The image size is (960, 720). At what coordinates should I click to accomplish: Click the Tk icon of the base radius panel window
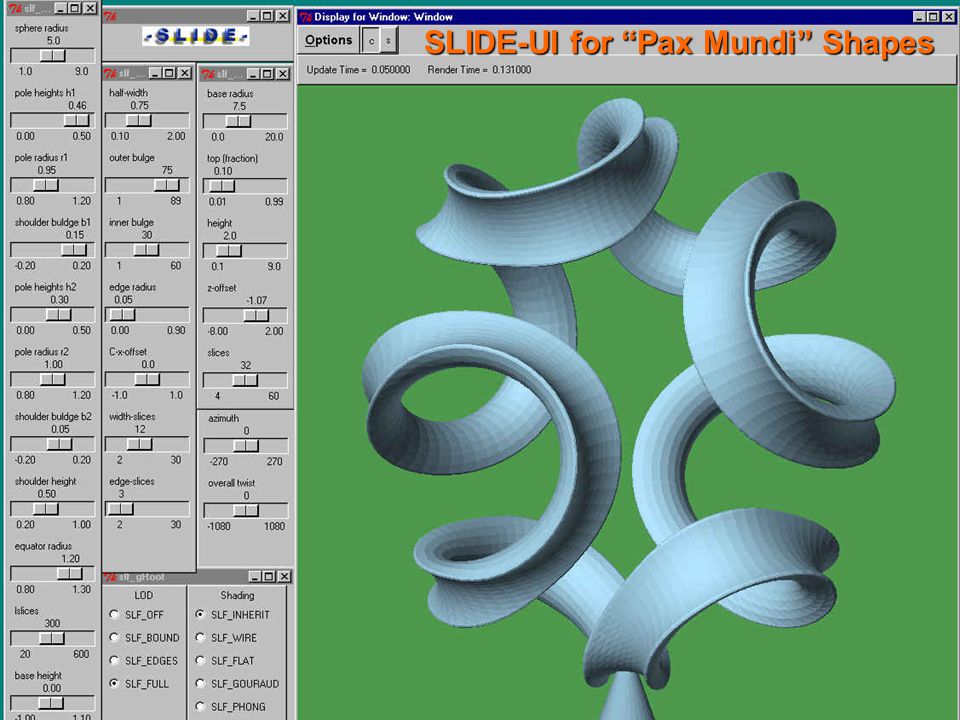click(208, 74)
